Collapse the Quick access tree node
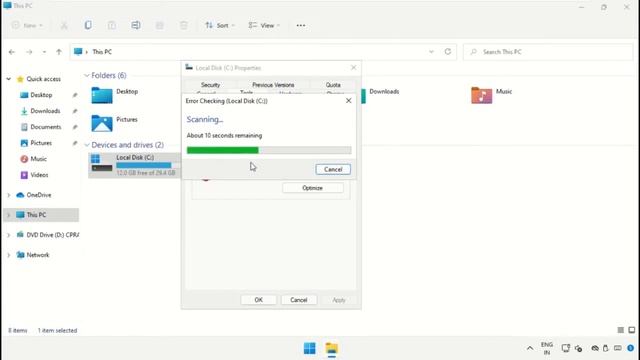Image resolution: width=640 pixels, height=360 pixels. click(9, 79)
